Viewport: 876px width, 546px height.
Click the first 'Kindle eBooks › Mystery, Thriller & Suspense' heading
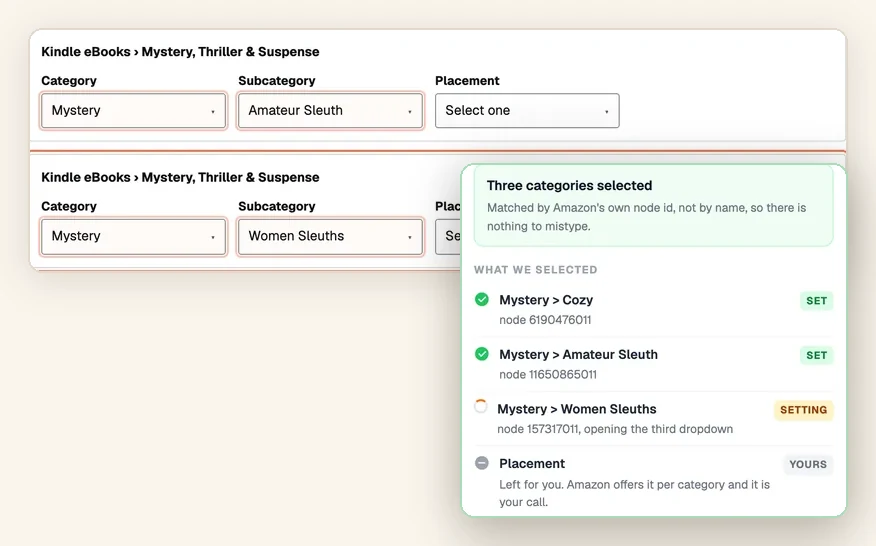coord(180,52)
